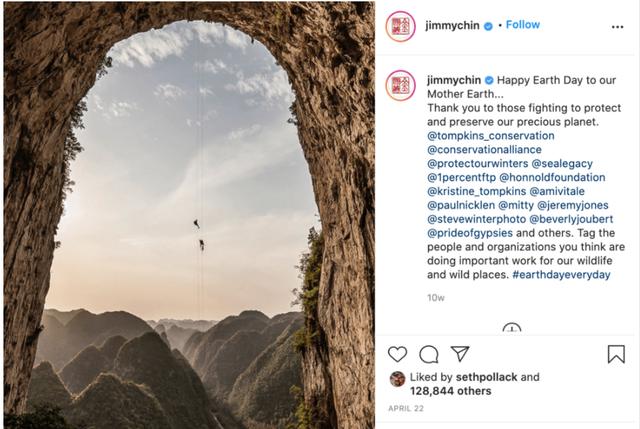Open the @prideofgypsies mention

pos(470,233)
